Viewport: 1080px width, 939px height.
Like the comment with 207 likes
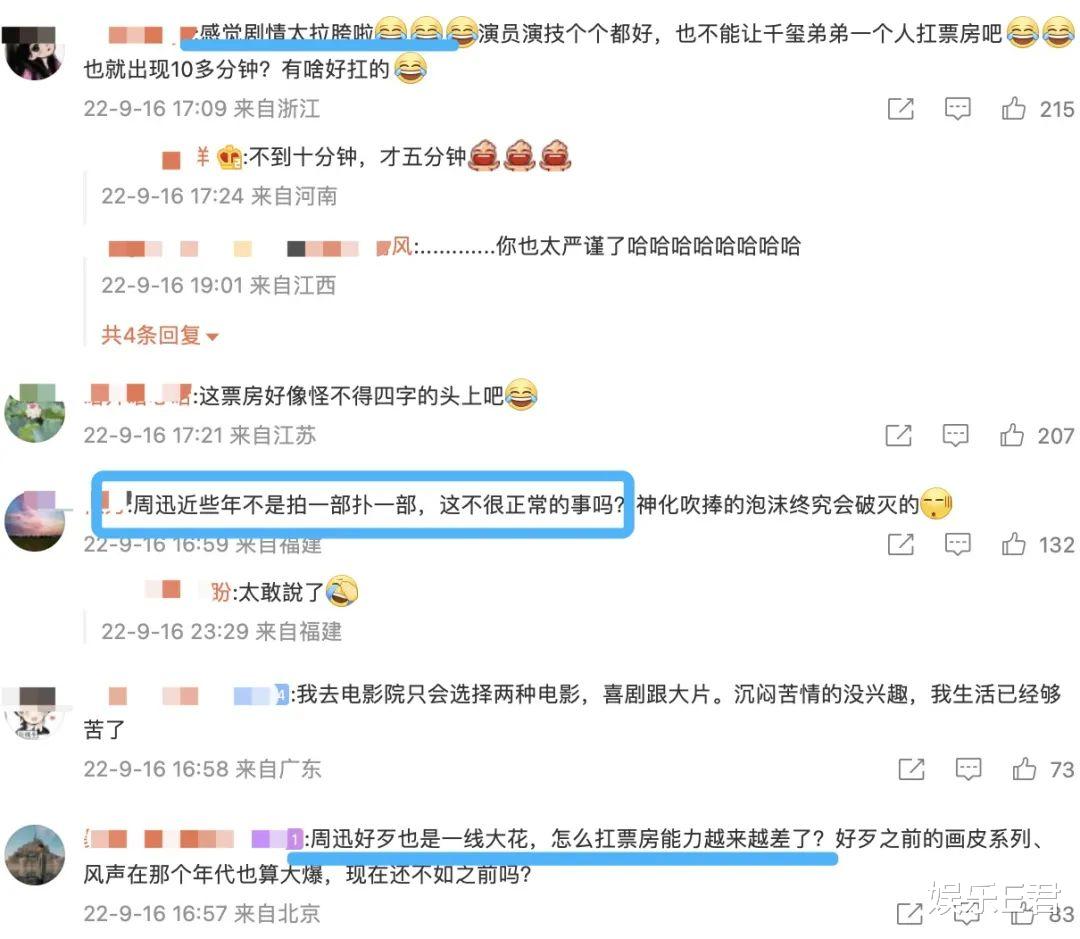[x=1012, y=435]
